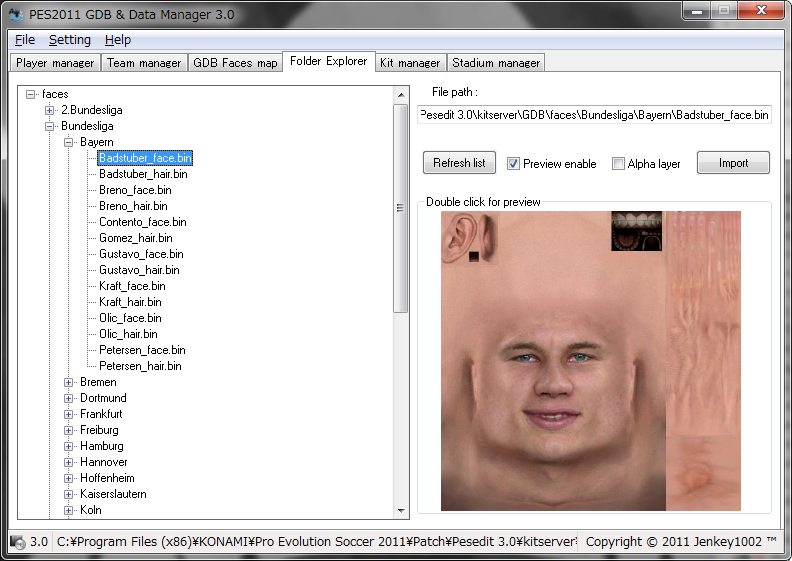
Task: Select Badstuber_face.bin in the tree
Action: tap(145, 158)
